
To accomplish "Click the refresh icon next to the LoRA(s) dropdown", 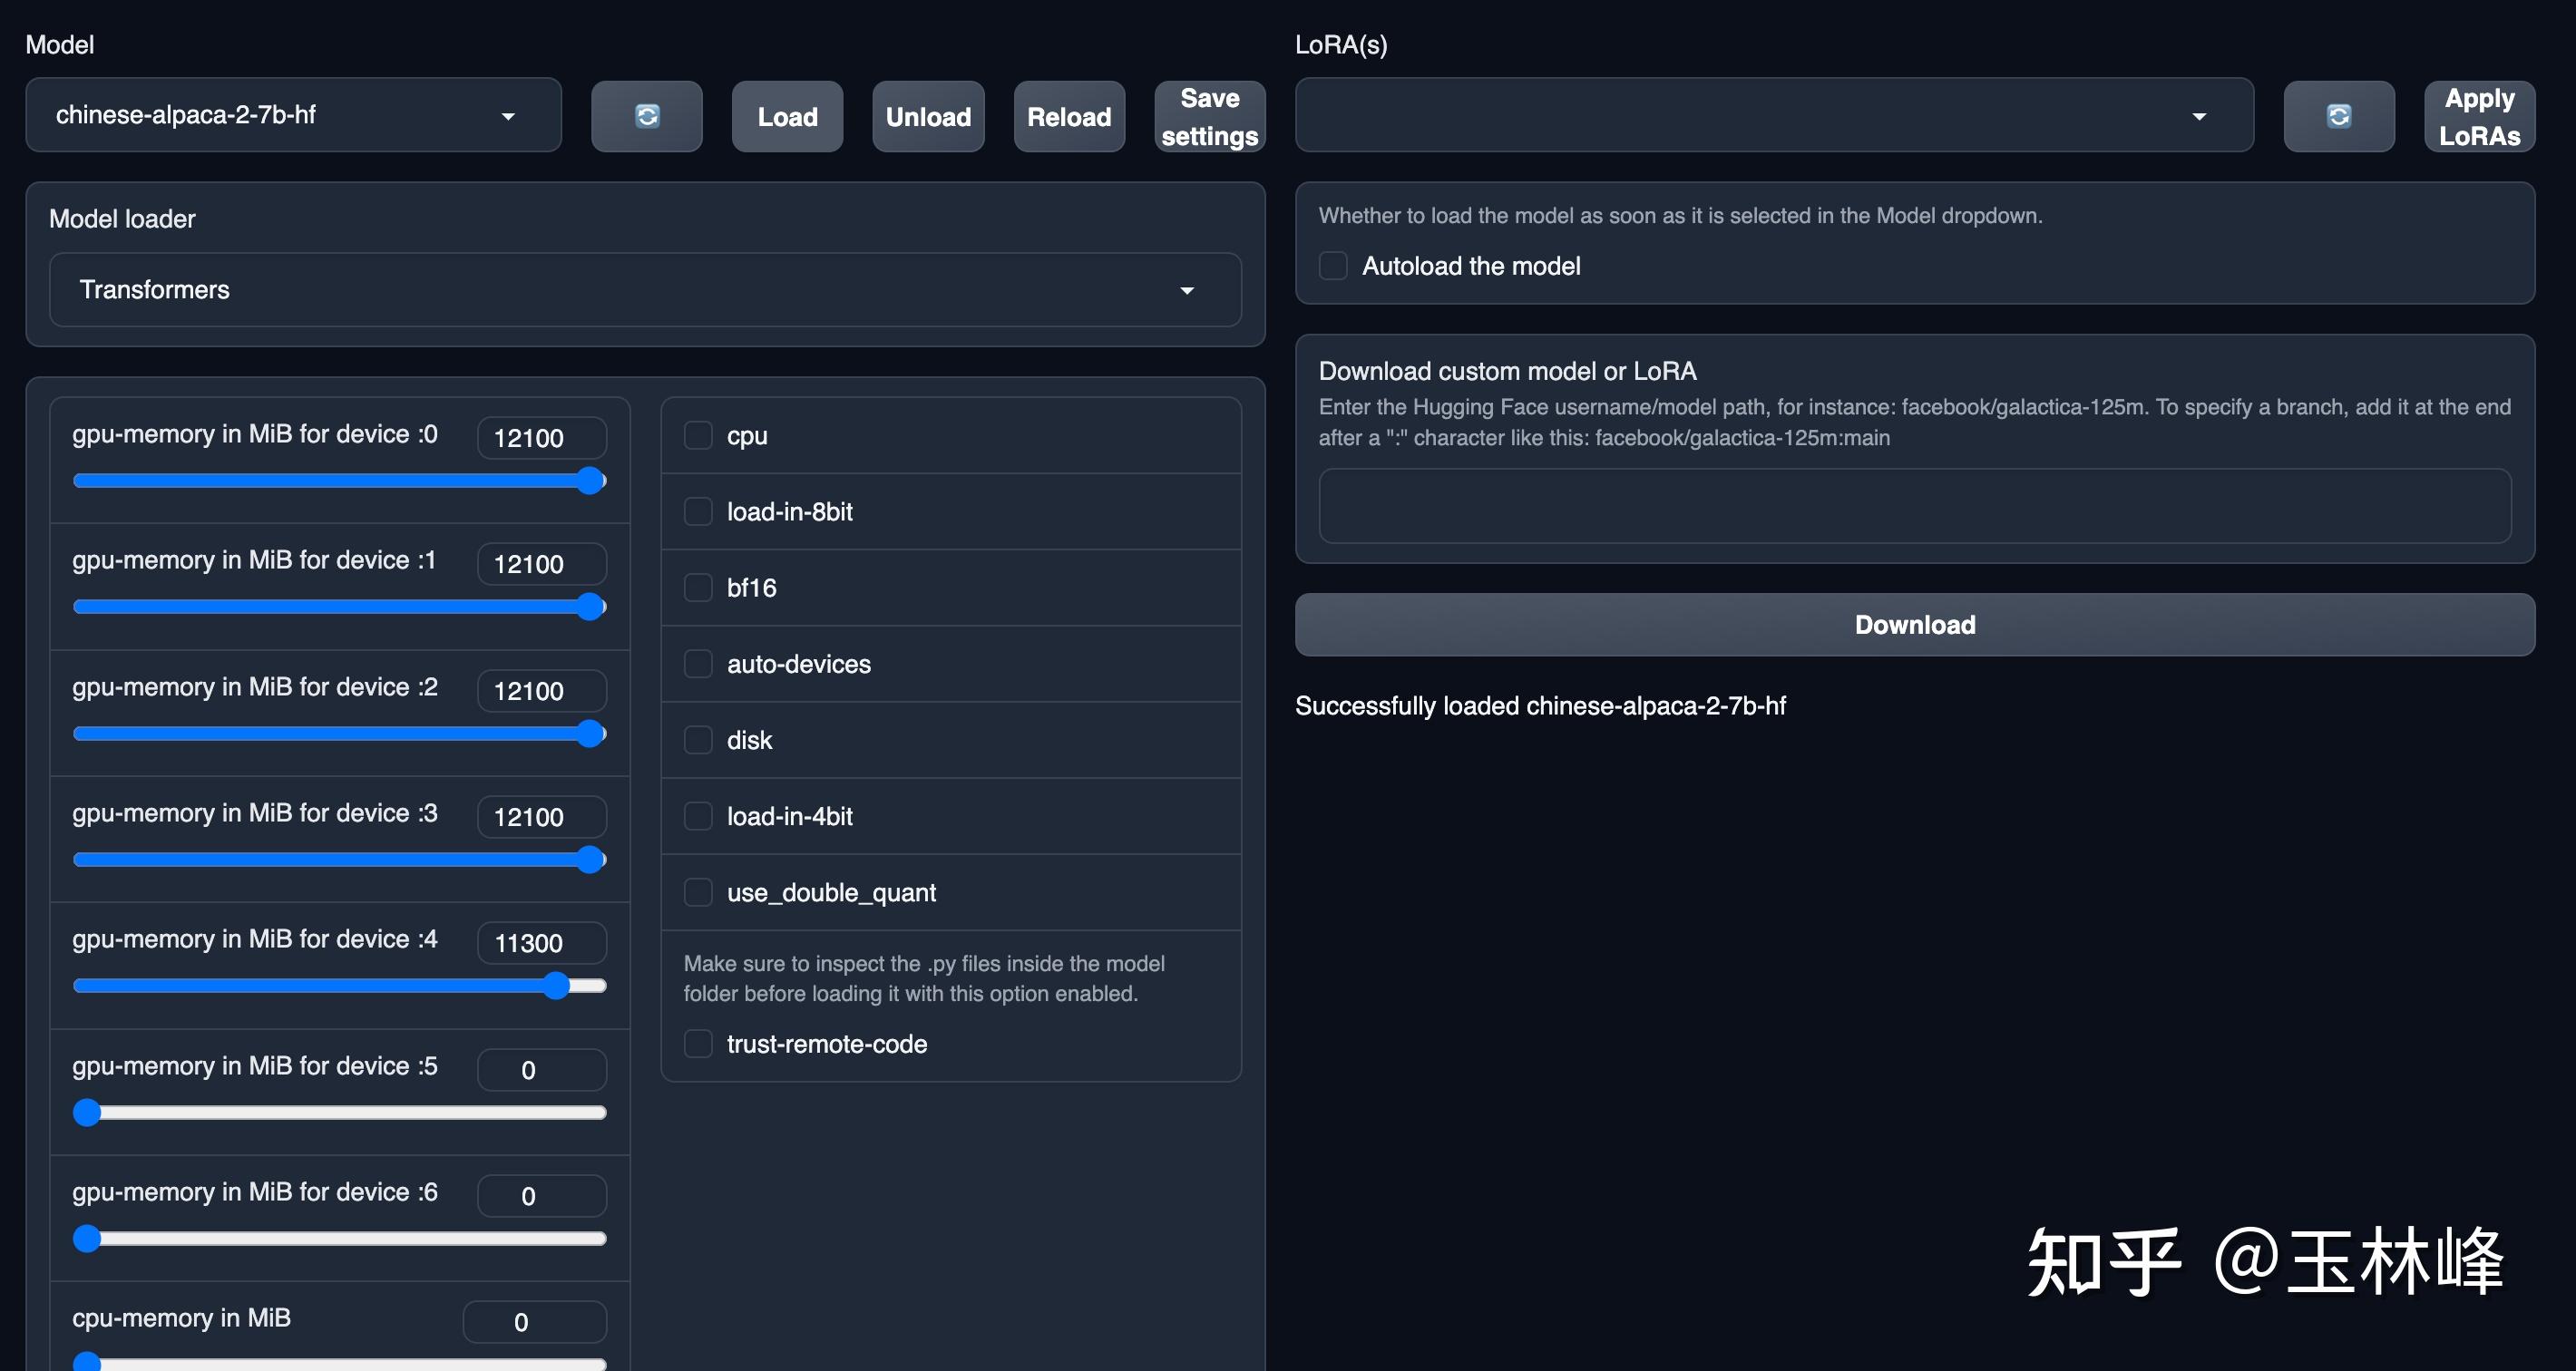I will click(2338, 116).
